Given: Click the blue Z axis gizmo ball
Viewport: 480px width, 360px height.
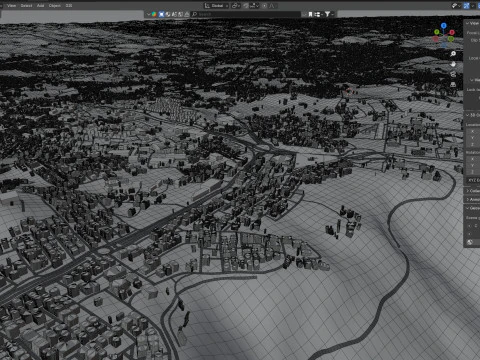Looking at the screenshot, I should click(x=444, y=26).
